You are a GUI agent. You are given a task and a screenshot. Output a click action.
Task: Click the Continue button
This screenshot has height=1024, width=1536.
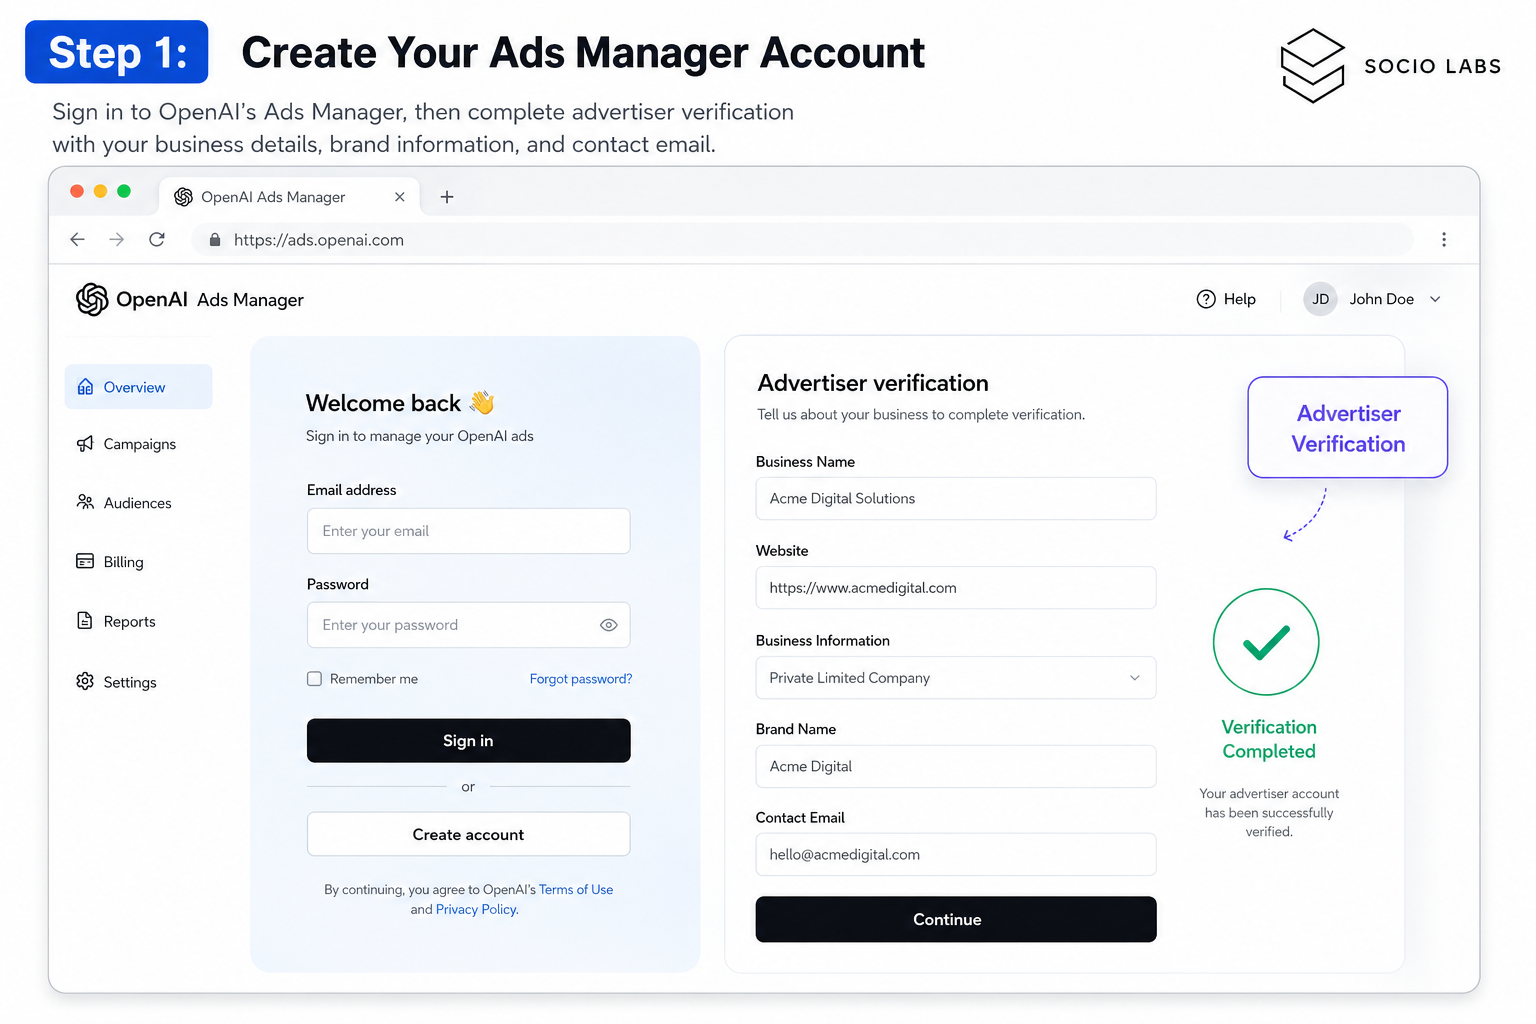pos(956,919)
